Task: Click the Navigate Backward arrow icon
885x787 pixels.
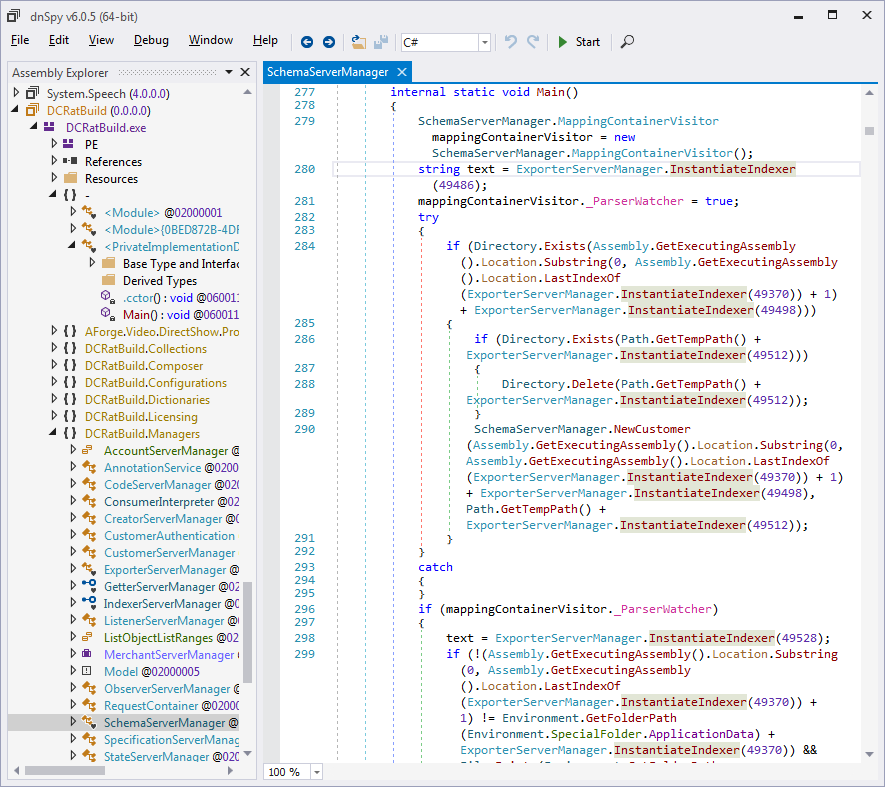Action: pos(306,42)
